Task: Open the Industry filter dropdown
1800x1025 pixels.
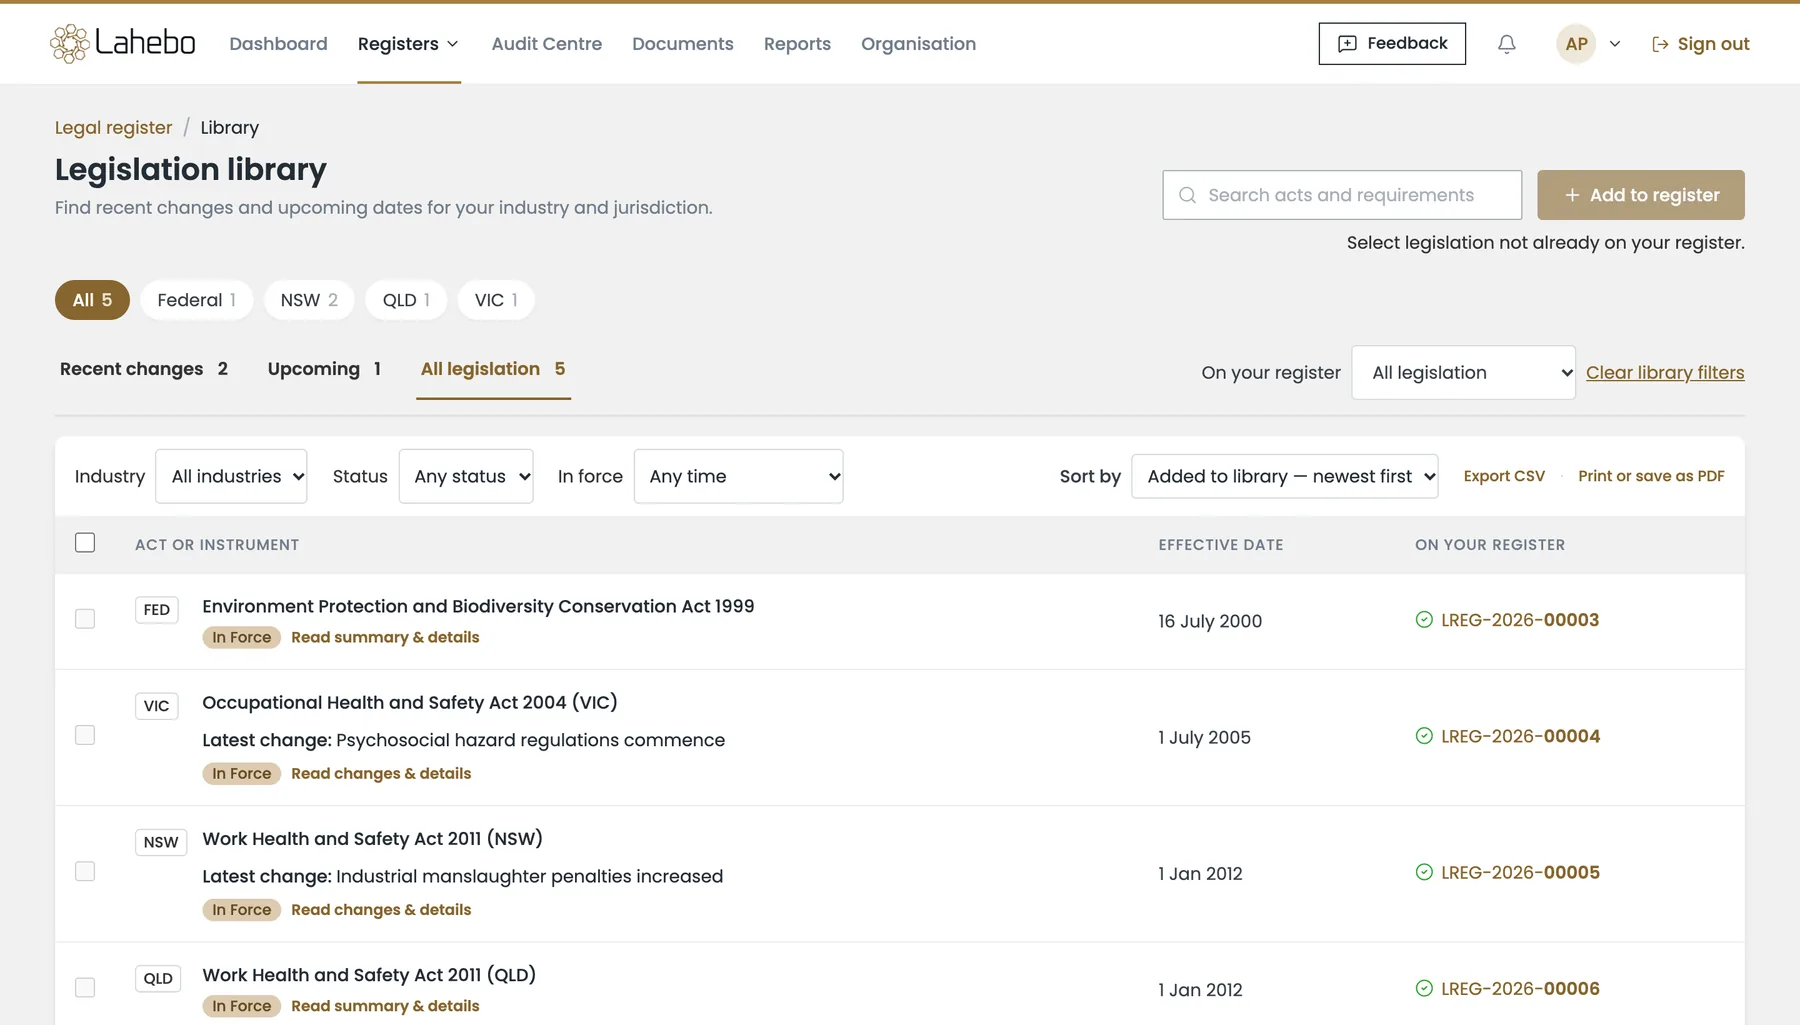Action: coord(231,477)
